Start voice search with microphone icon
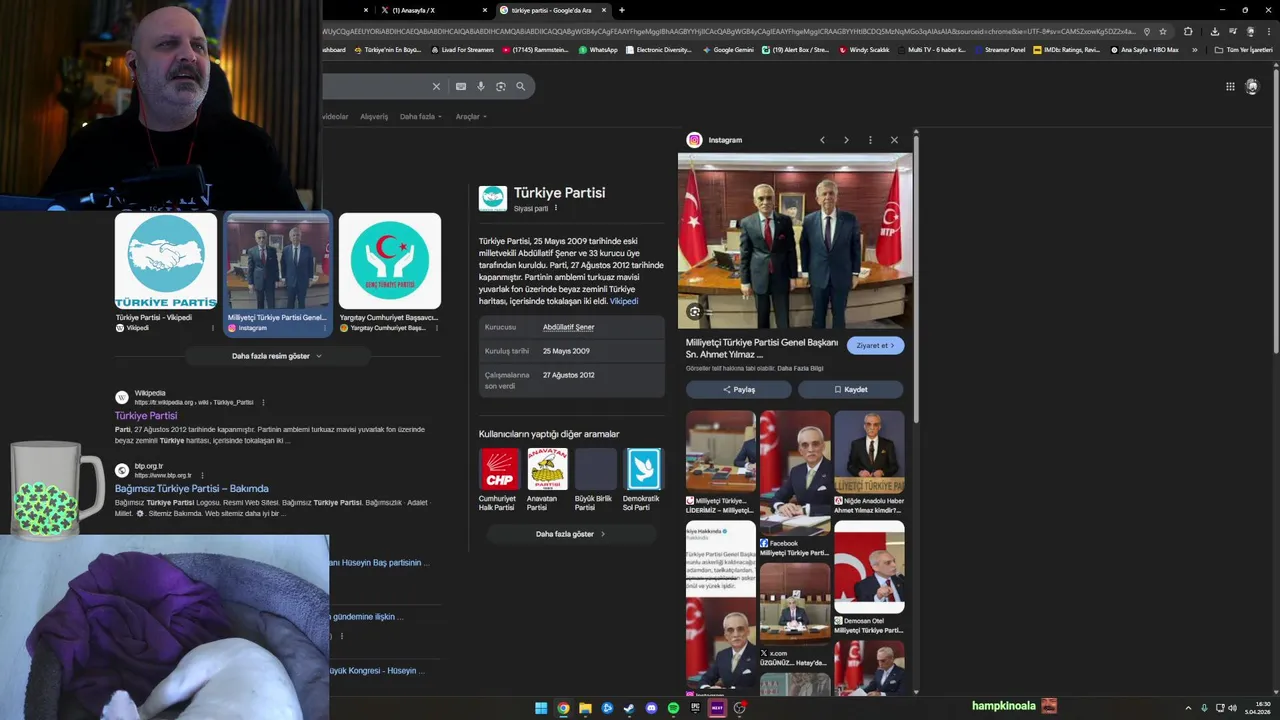The width and height of the screenshot is (1280, 720). click(x=481, y=87)
